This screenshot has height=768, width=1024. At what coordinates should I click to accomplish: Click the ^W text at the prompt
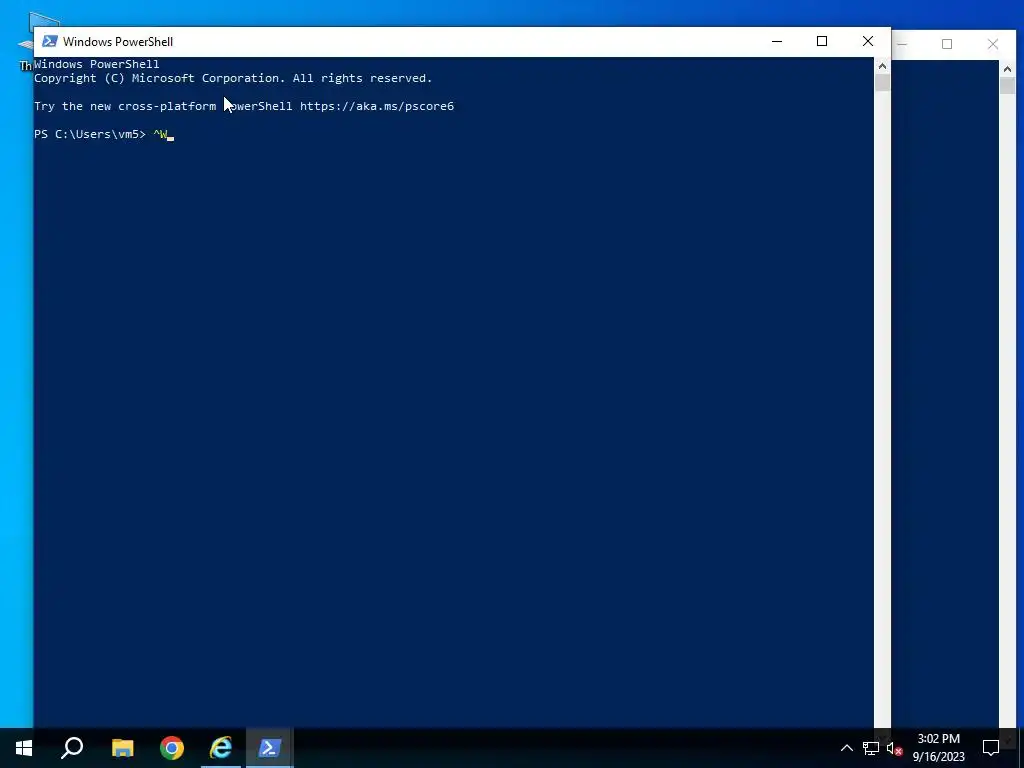click(161, 135)
